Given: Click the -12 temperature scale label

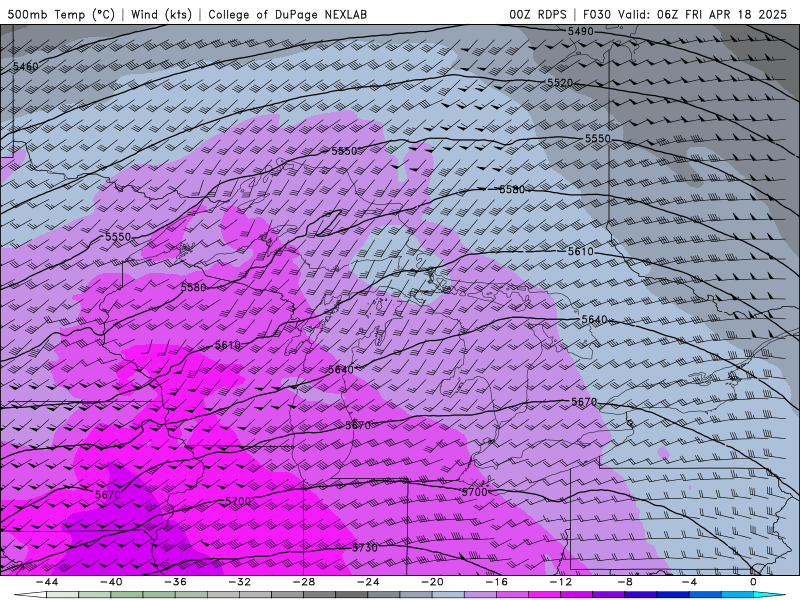Looking at the screenshot, I should pos(561,582).
